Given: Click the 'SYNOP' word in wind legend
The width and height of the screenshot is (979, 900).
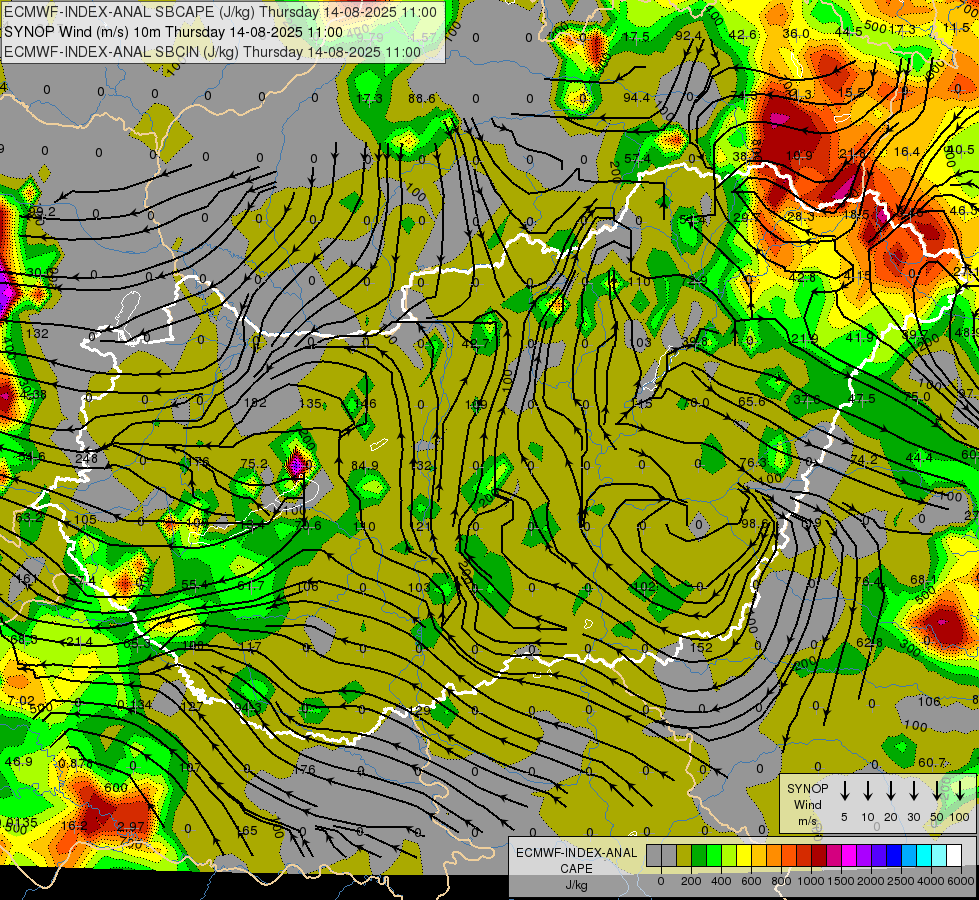Looking at the screenshot, I should pyautogui.click(x=807, y=789).
